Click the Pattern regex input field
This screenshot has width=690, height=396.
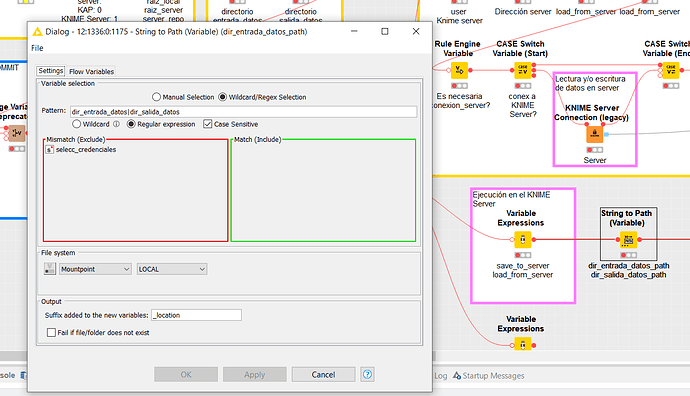[243, 112]
